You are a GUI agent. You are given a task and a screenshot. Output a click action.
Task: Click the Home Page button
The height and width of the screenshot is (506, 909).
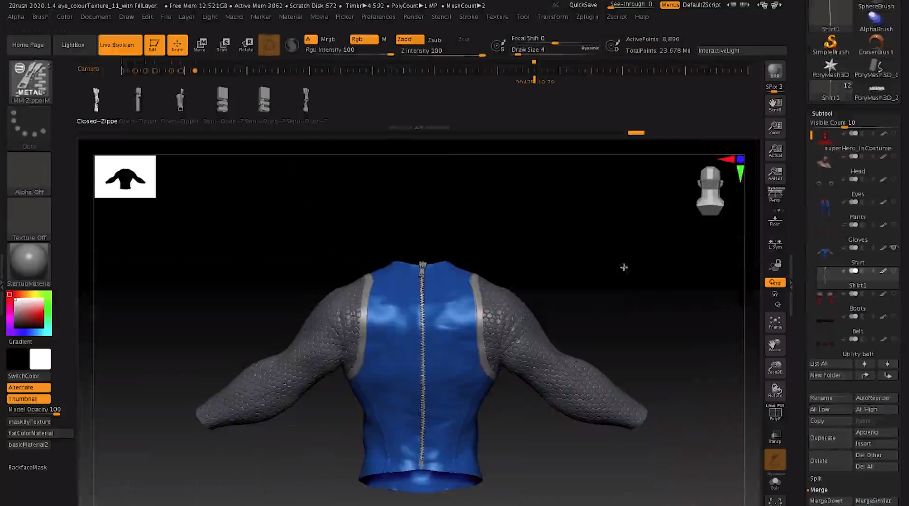pos(28,45)
